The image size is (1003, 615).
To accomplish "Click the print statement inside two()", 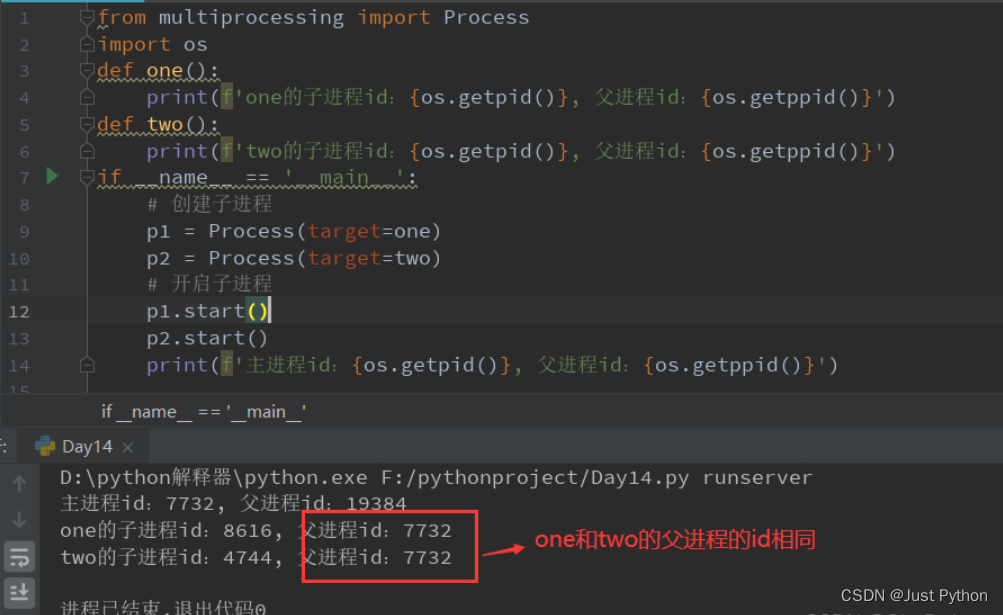I will pos(521,151).
